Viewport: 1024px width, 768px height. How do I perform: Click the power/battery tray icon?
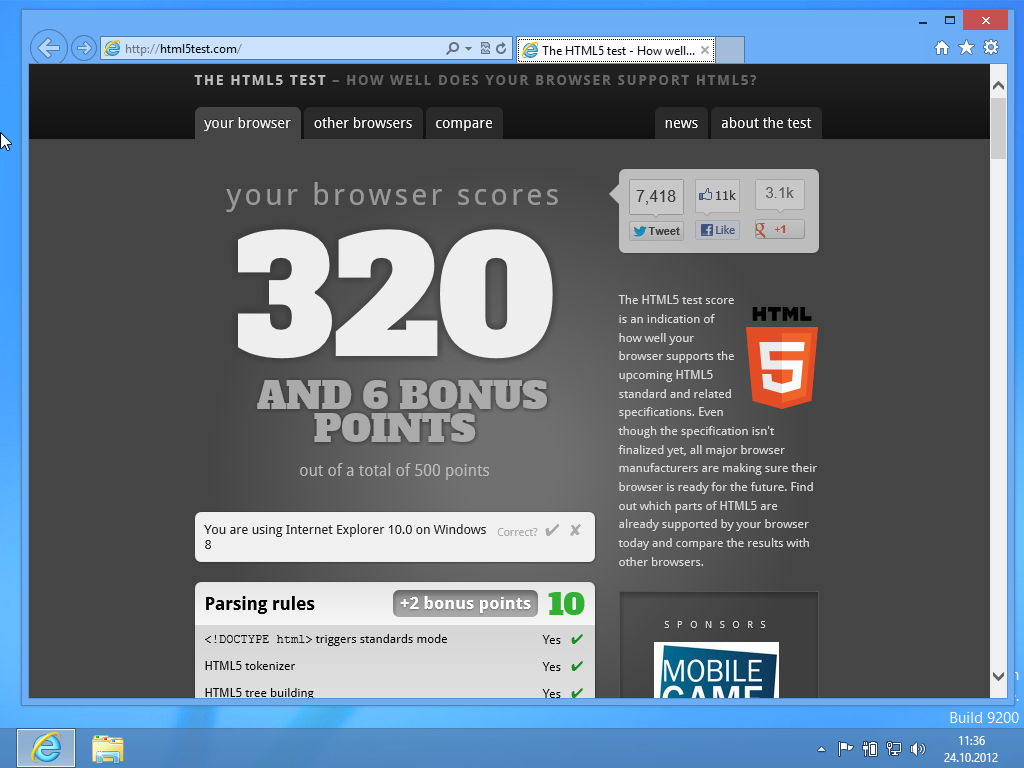tap(869, 748)
